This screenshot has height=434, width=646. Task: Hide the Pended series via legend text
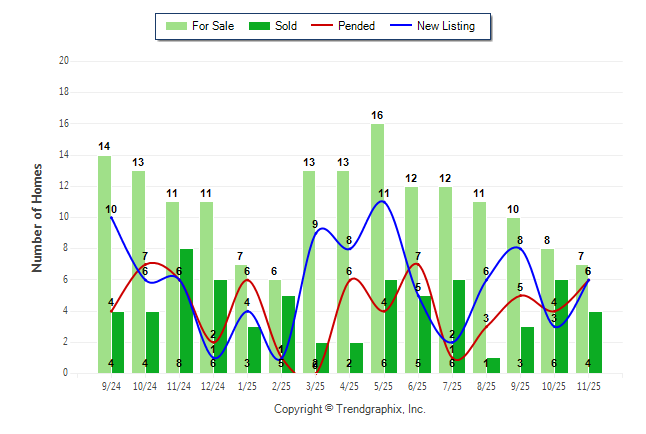coord(357,26)
